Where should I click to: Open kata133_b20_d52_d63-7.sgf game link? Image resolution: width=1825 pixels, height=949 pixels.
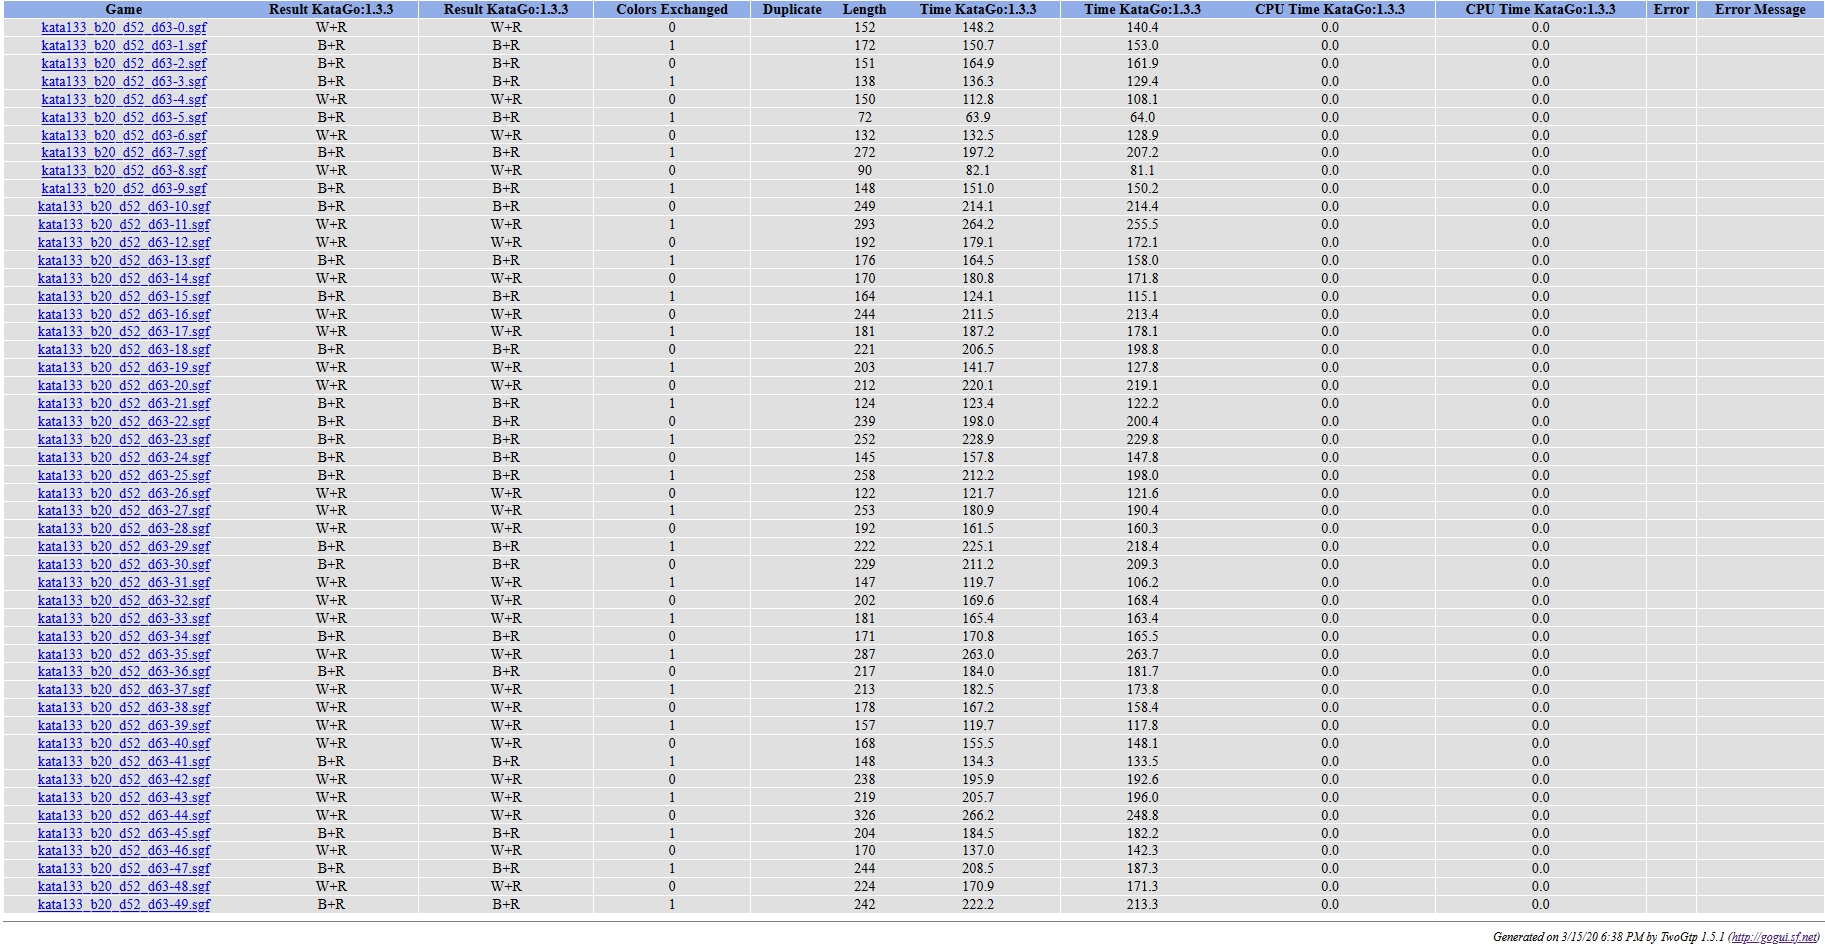click(124, 153)
